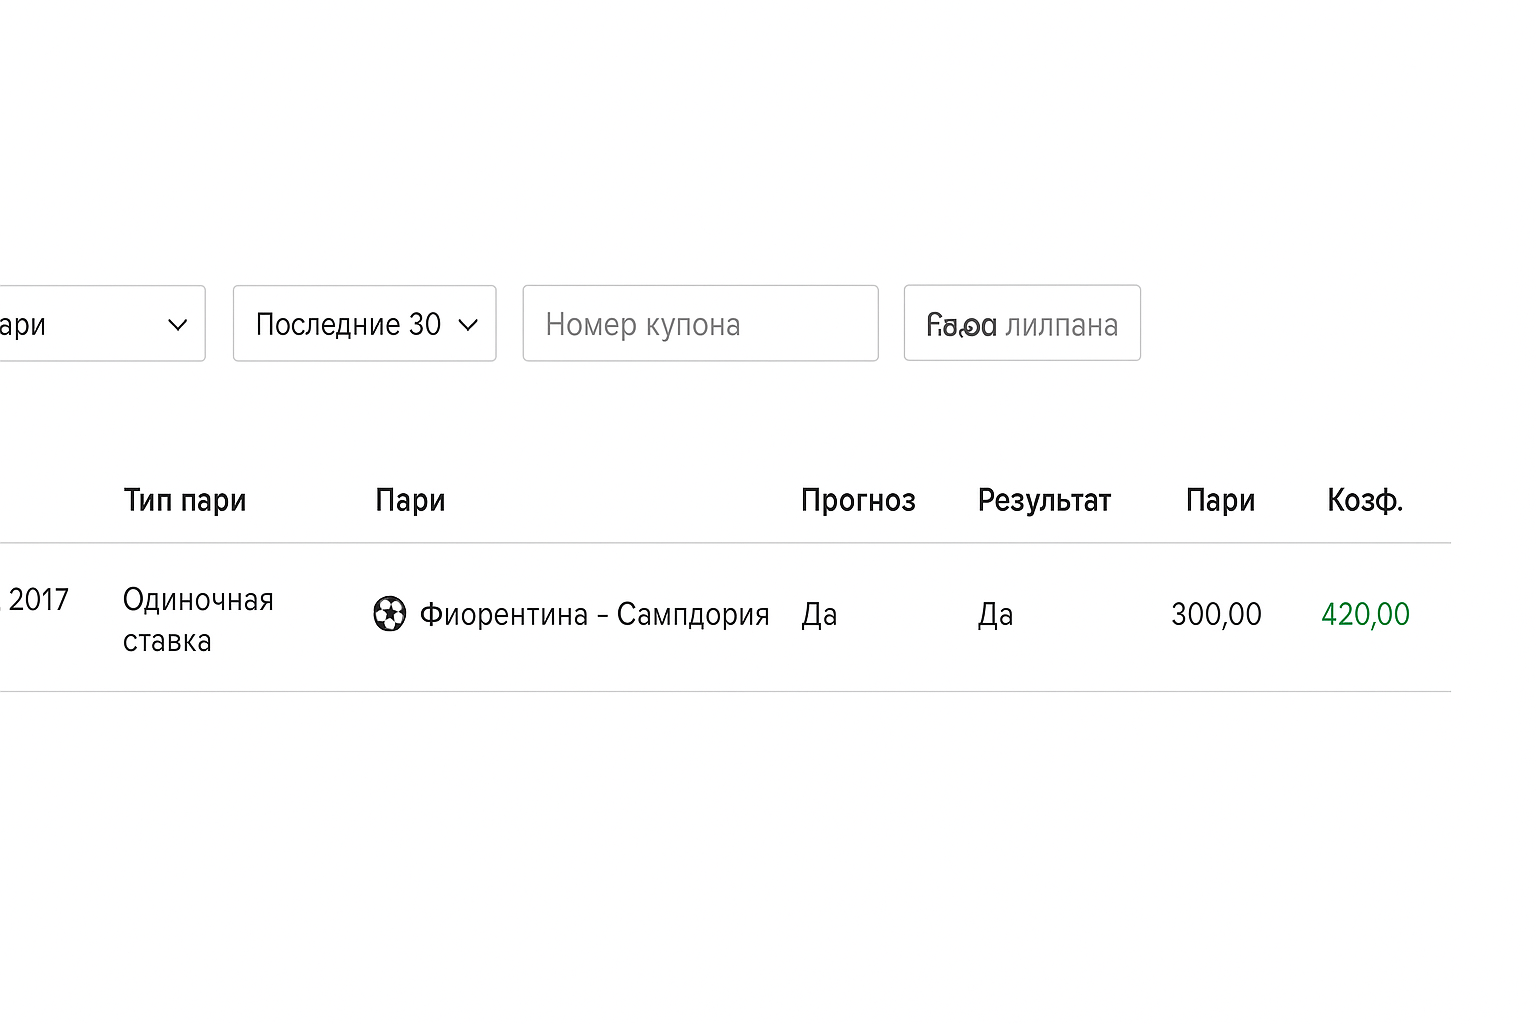This screenshot has height=1024, width=1536.
Task: Select the 300,00 stake amount
Action: [1216, 614]
